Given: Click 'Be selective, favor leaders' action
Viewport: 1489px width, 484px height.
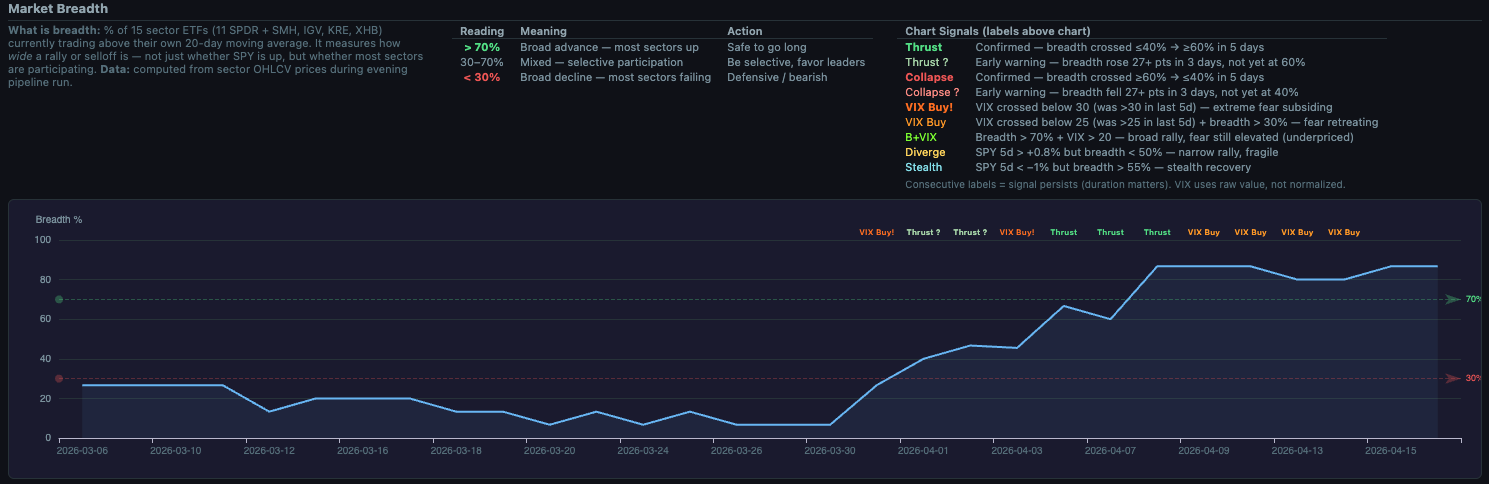Looking at the screenshot, I should click(x=796, y=62).
